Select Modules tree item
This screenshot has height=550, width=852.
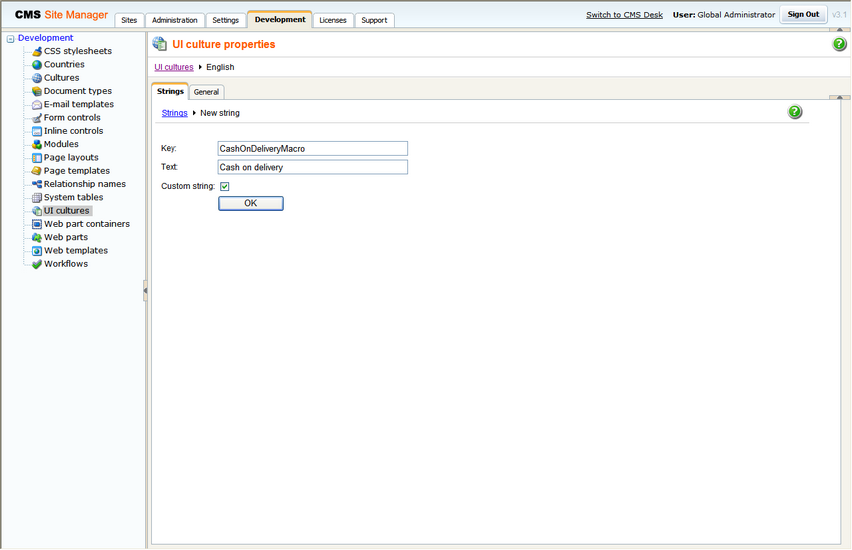[x=61, y=144]
